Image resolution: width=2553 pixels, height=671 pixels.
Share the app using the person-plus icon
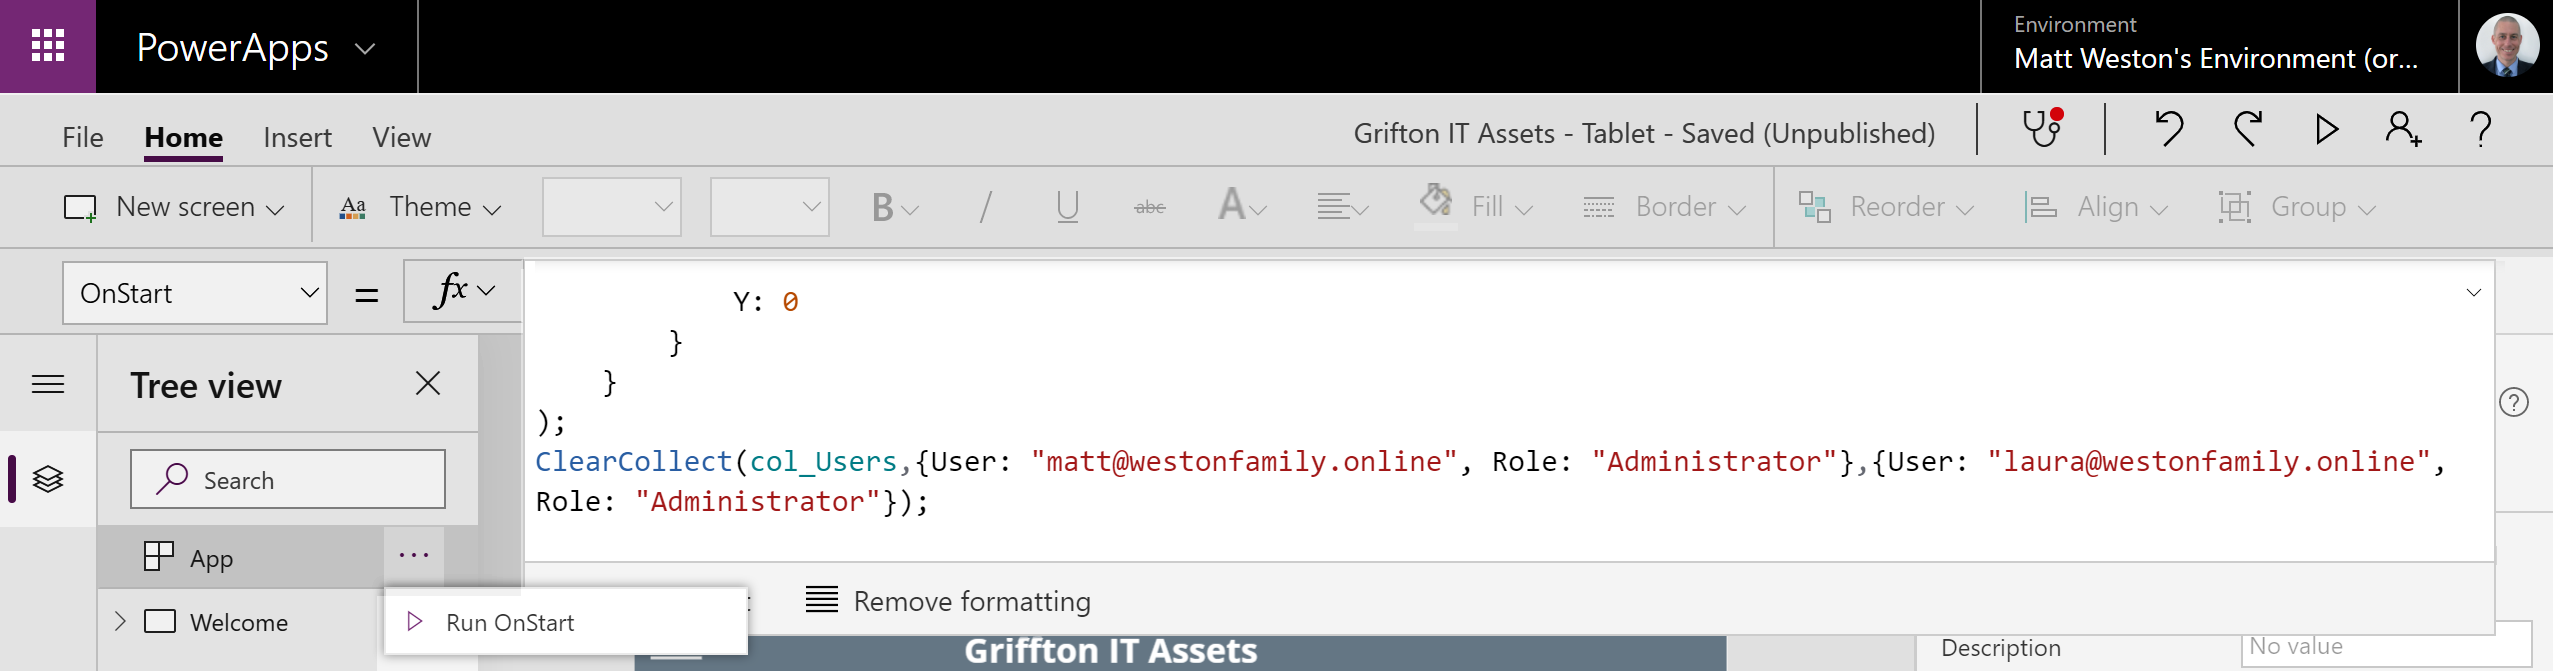click(x=2403, y=129)
